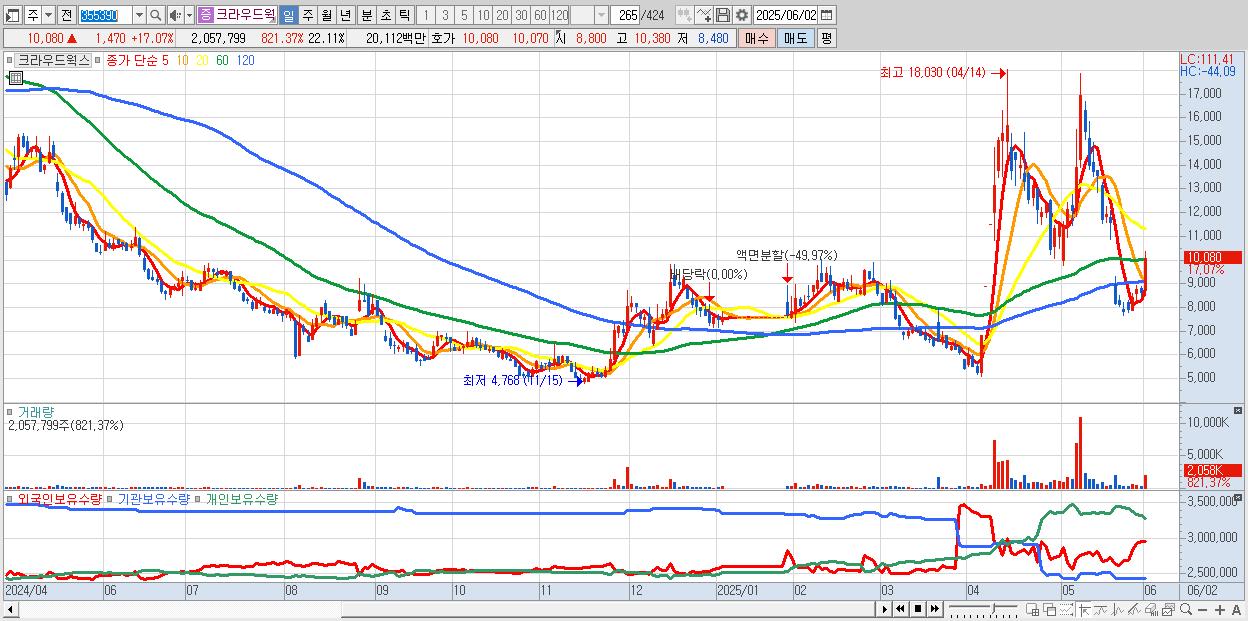Select the 주 weekly period button
Image resolution: width=1248 pixels, height=621 pixels.
(307, 15)
